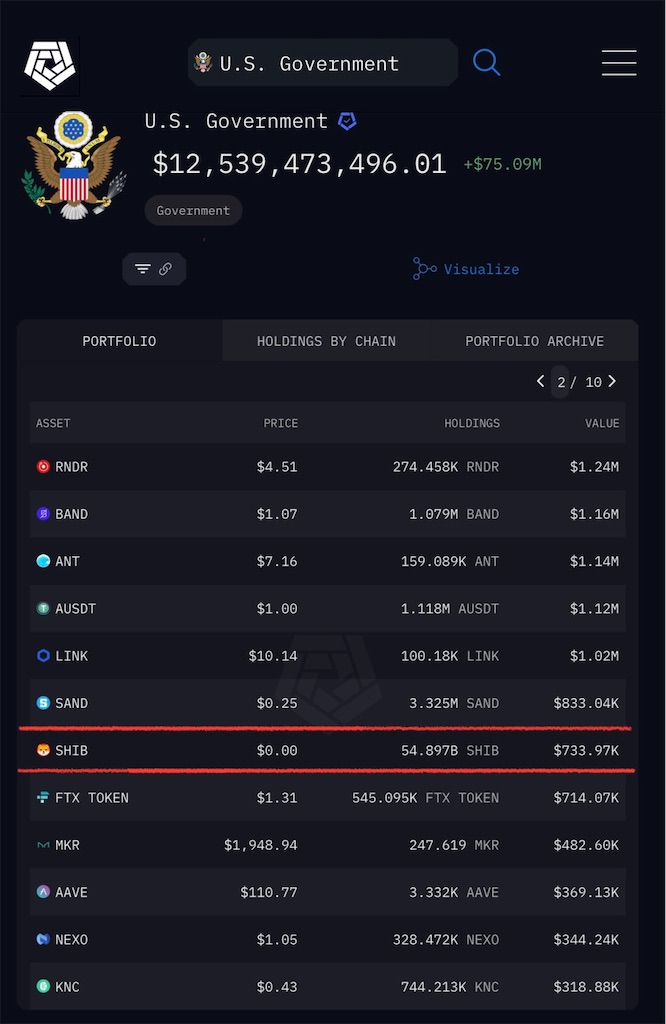This screenshot has width=666, height=1024.
Task: Click the page number field
Action: pyautogui.click(x=561, y=382)
